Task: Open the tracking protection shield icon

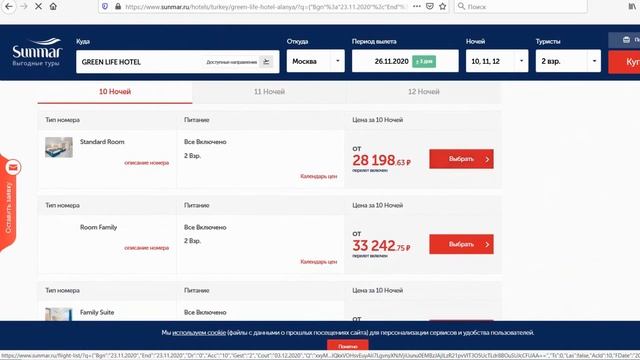Action: 105,7
